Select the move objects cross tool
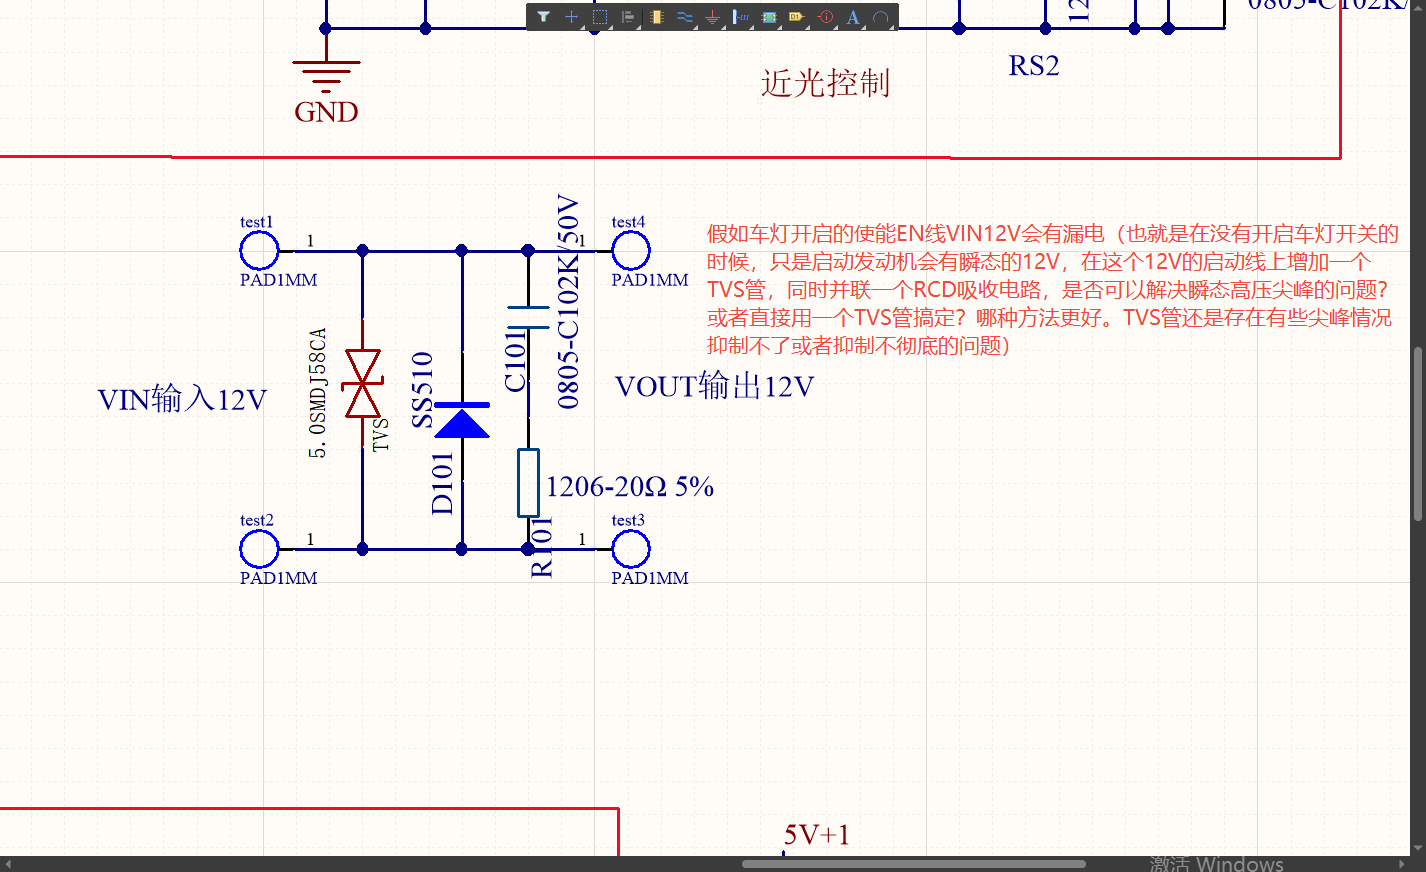This screenshot has width=1426, height=872. [571, 17]
